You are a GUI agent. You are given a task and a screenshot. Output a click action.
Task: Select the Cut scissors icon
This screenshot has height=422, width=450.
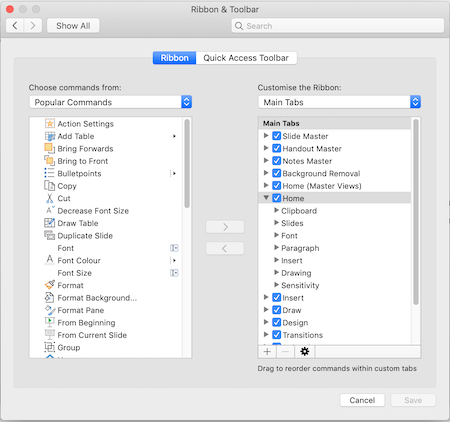coord(49,198)
